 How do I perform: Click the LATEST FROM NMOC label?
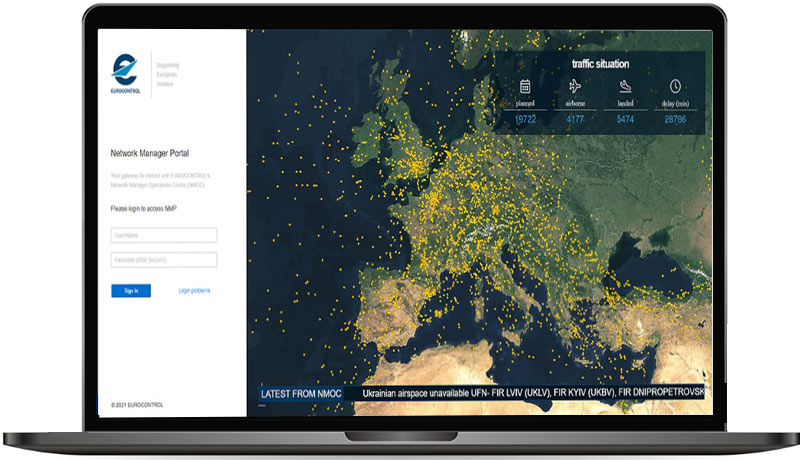302,394
